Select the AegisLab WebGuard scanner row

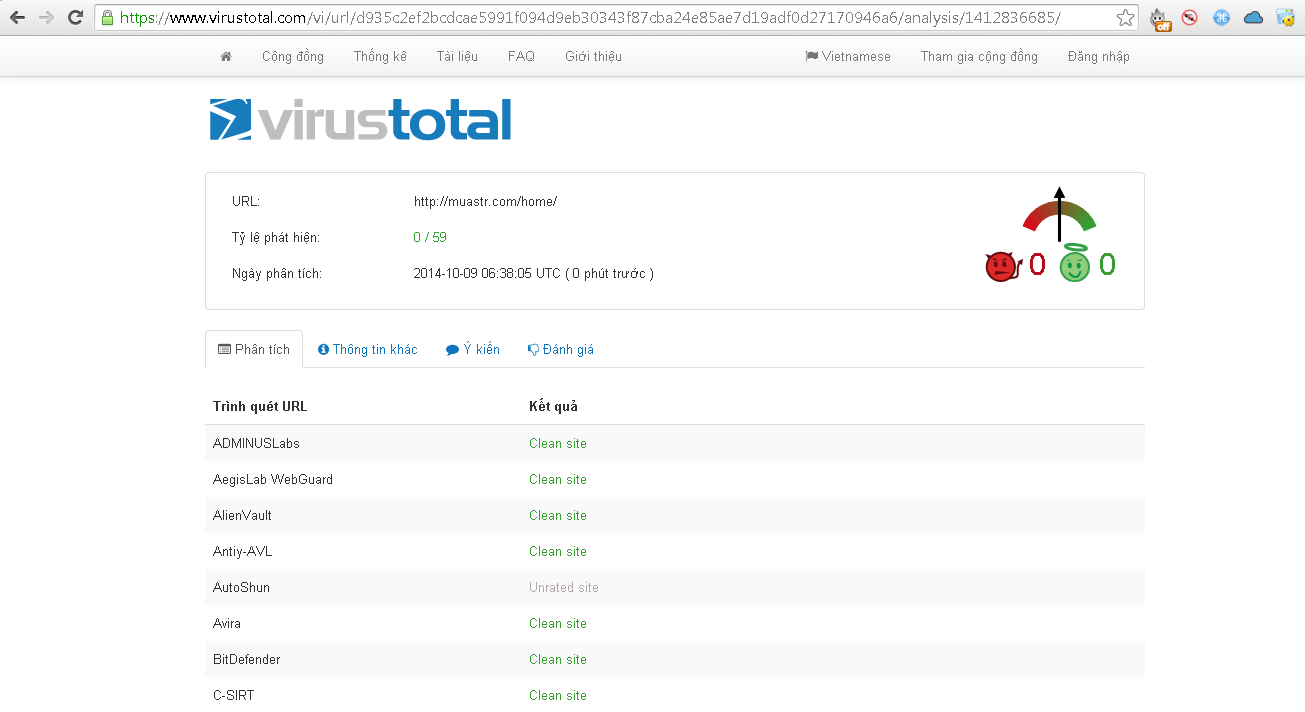point(675,479)
